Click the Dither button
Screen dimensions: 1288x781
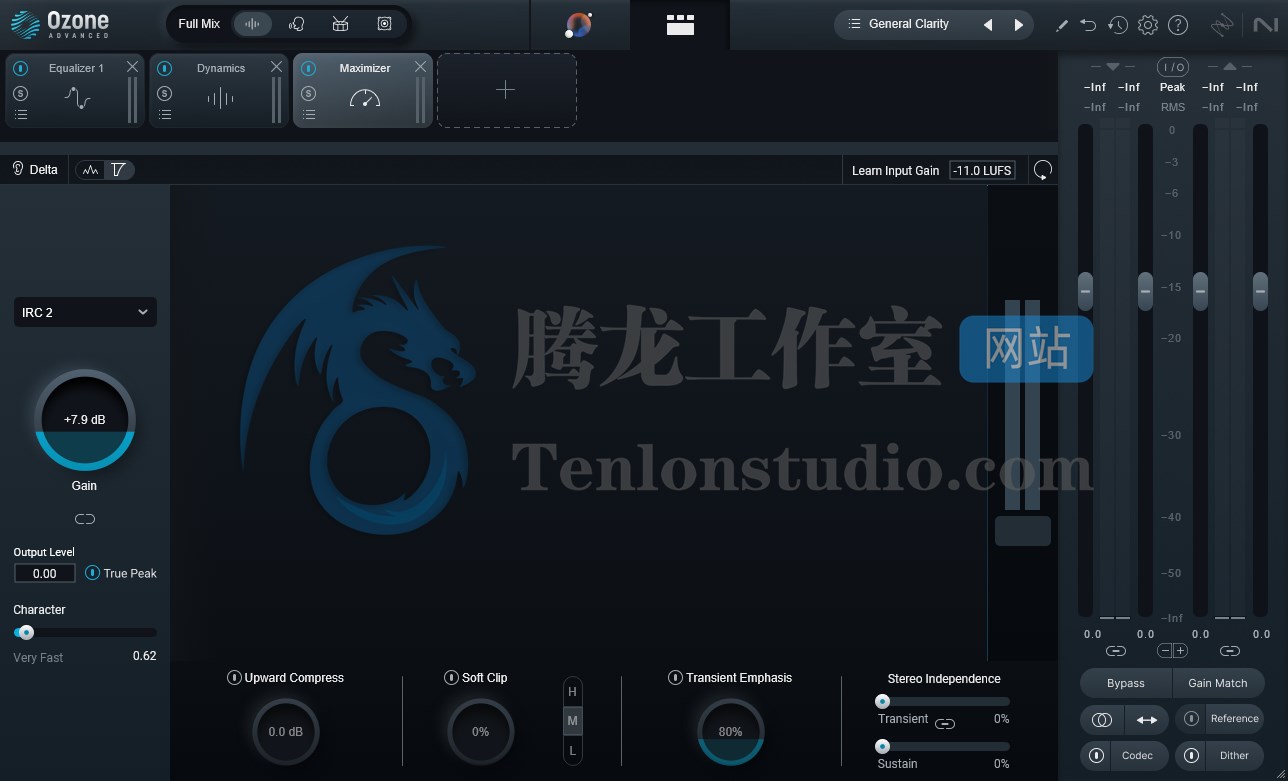(1234, 755)
